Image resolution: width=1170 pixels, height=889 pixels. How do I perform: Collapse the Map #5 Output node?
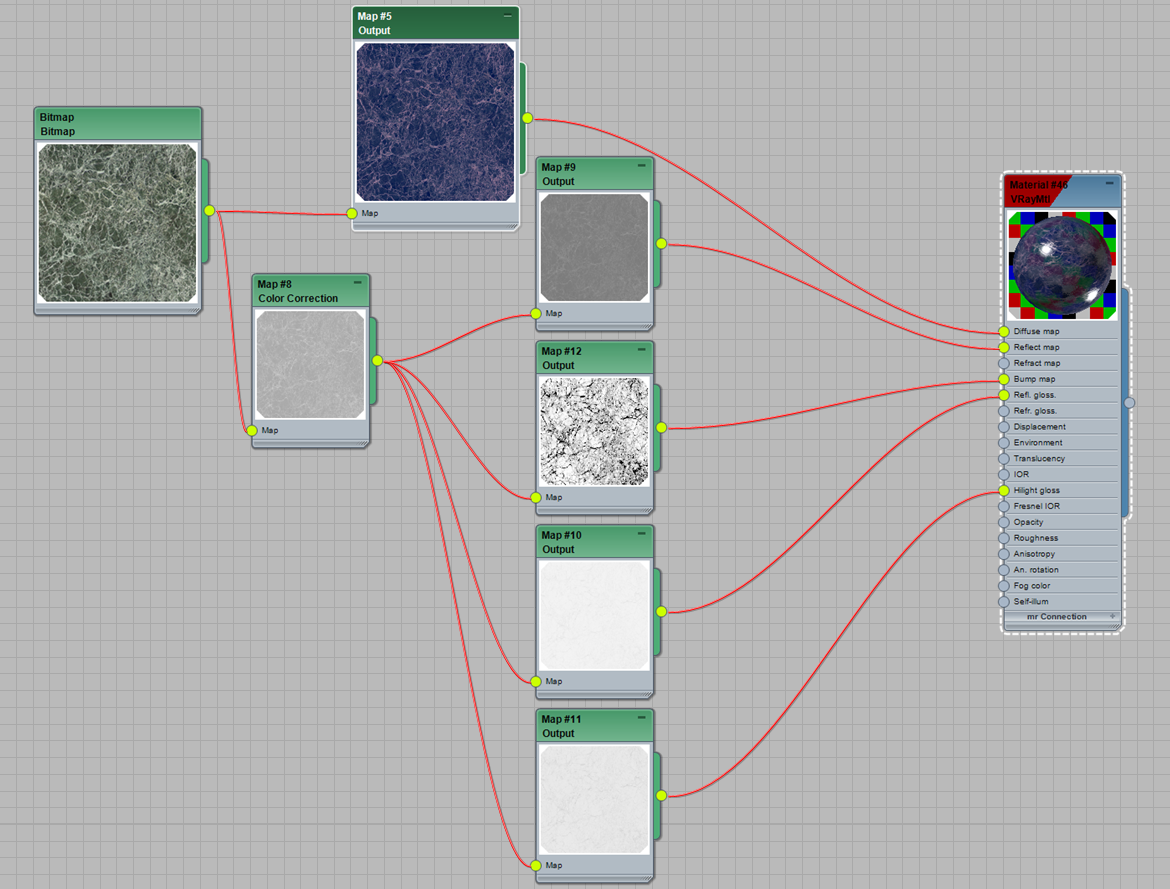point(507,16)
